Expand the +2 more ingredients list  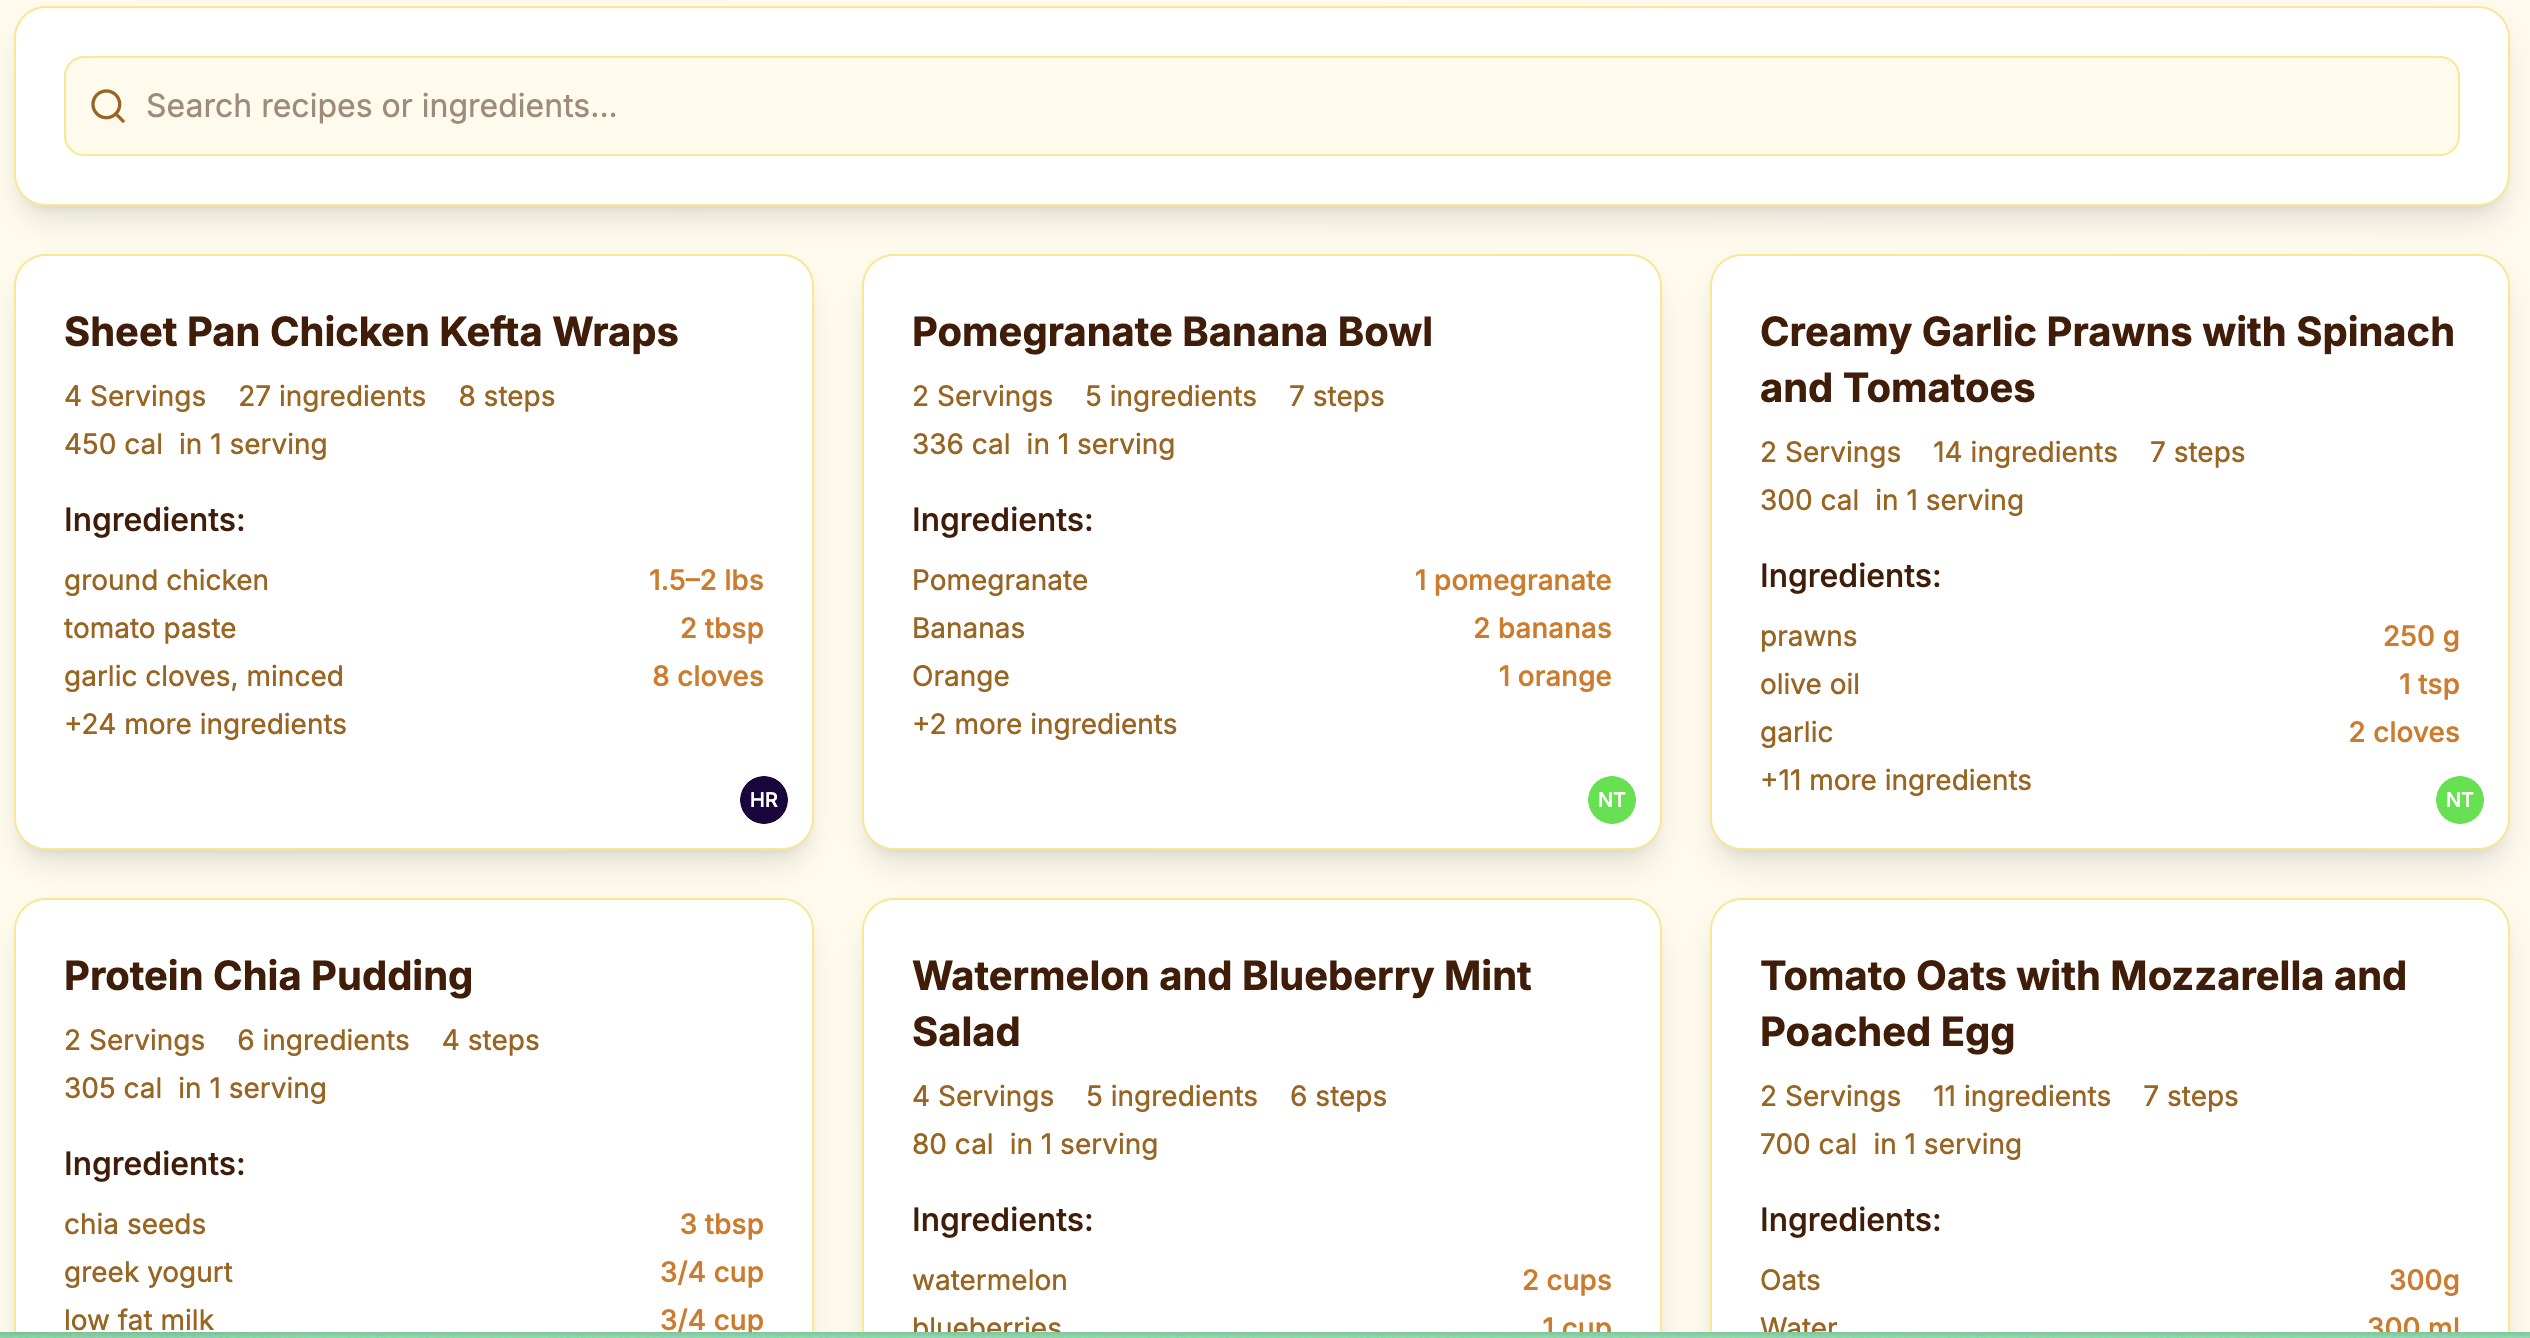pos(1044,724)
